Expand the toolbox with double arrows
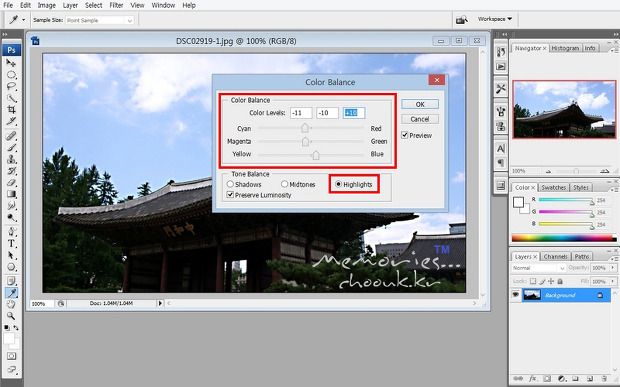The image size is (620, 387). tap(5, 34)
